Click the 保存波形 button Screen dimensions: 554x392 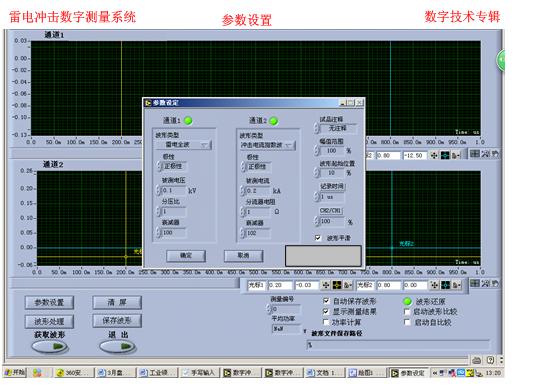click(x=117, y=321)
